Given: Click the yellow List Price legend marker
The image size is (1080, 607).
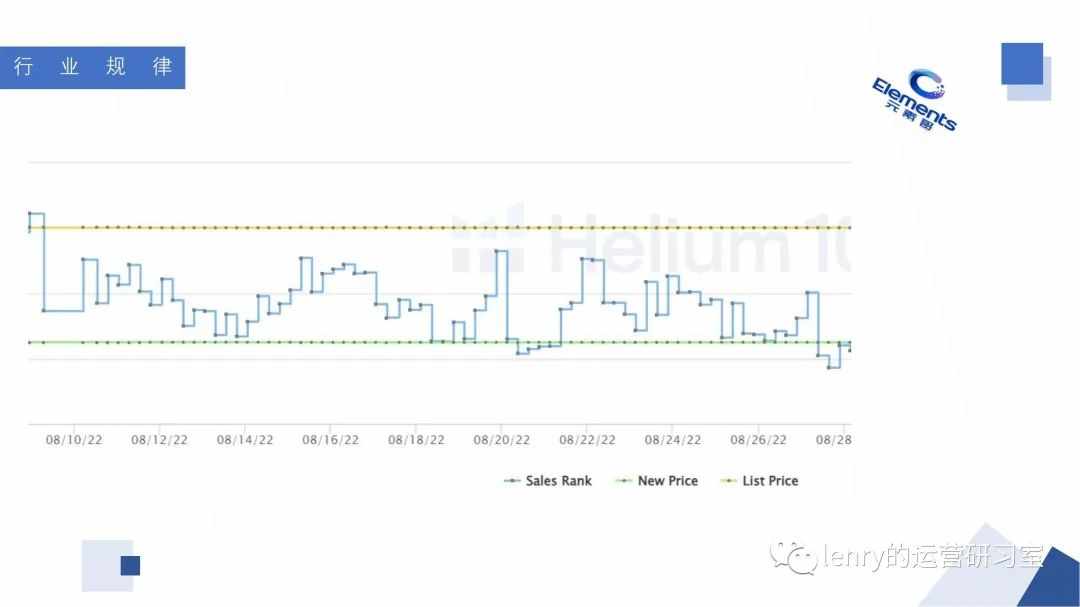Looking at the screenshot, I should click(x=727, y=481).
